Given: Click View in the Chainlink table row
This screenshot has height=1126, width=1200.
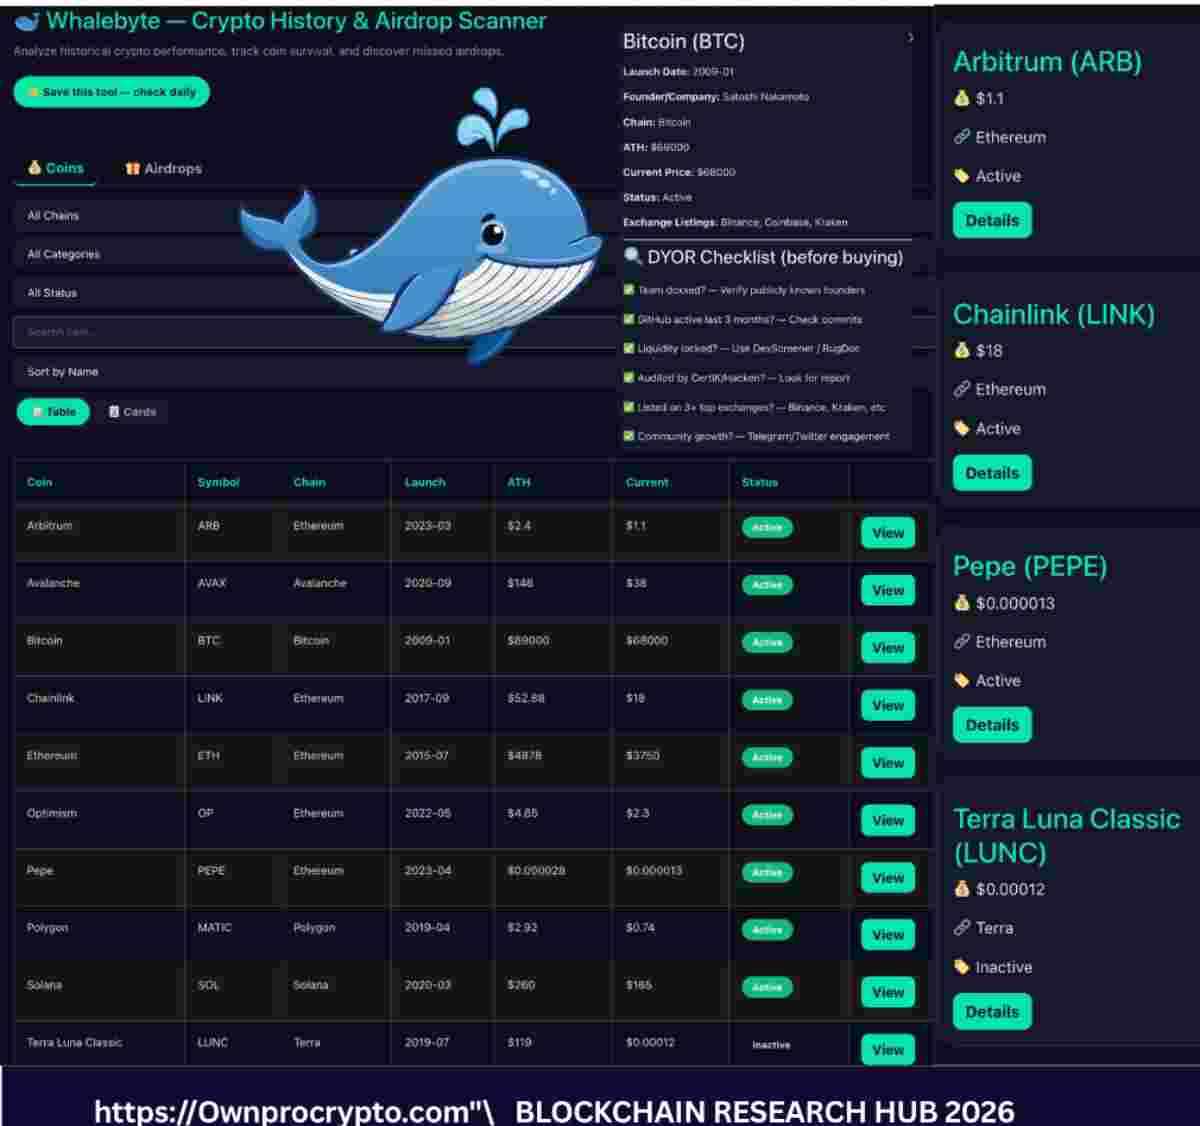Looking at the screenshot, I should tap(888, 705).
